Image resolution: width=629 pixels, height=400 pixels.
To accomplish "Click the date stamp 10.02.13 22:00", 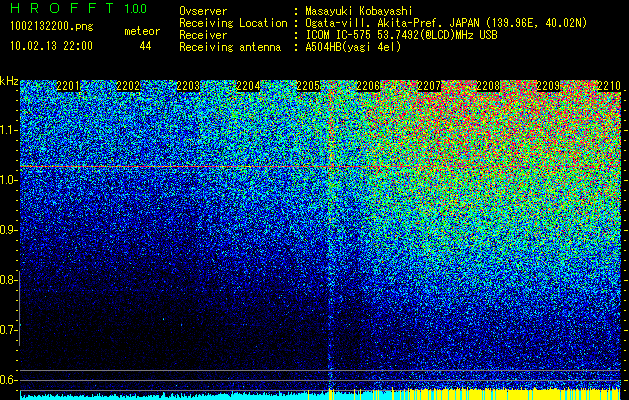I will [x=51, y=46].
